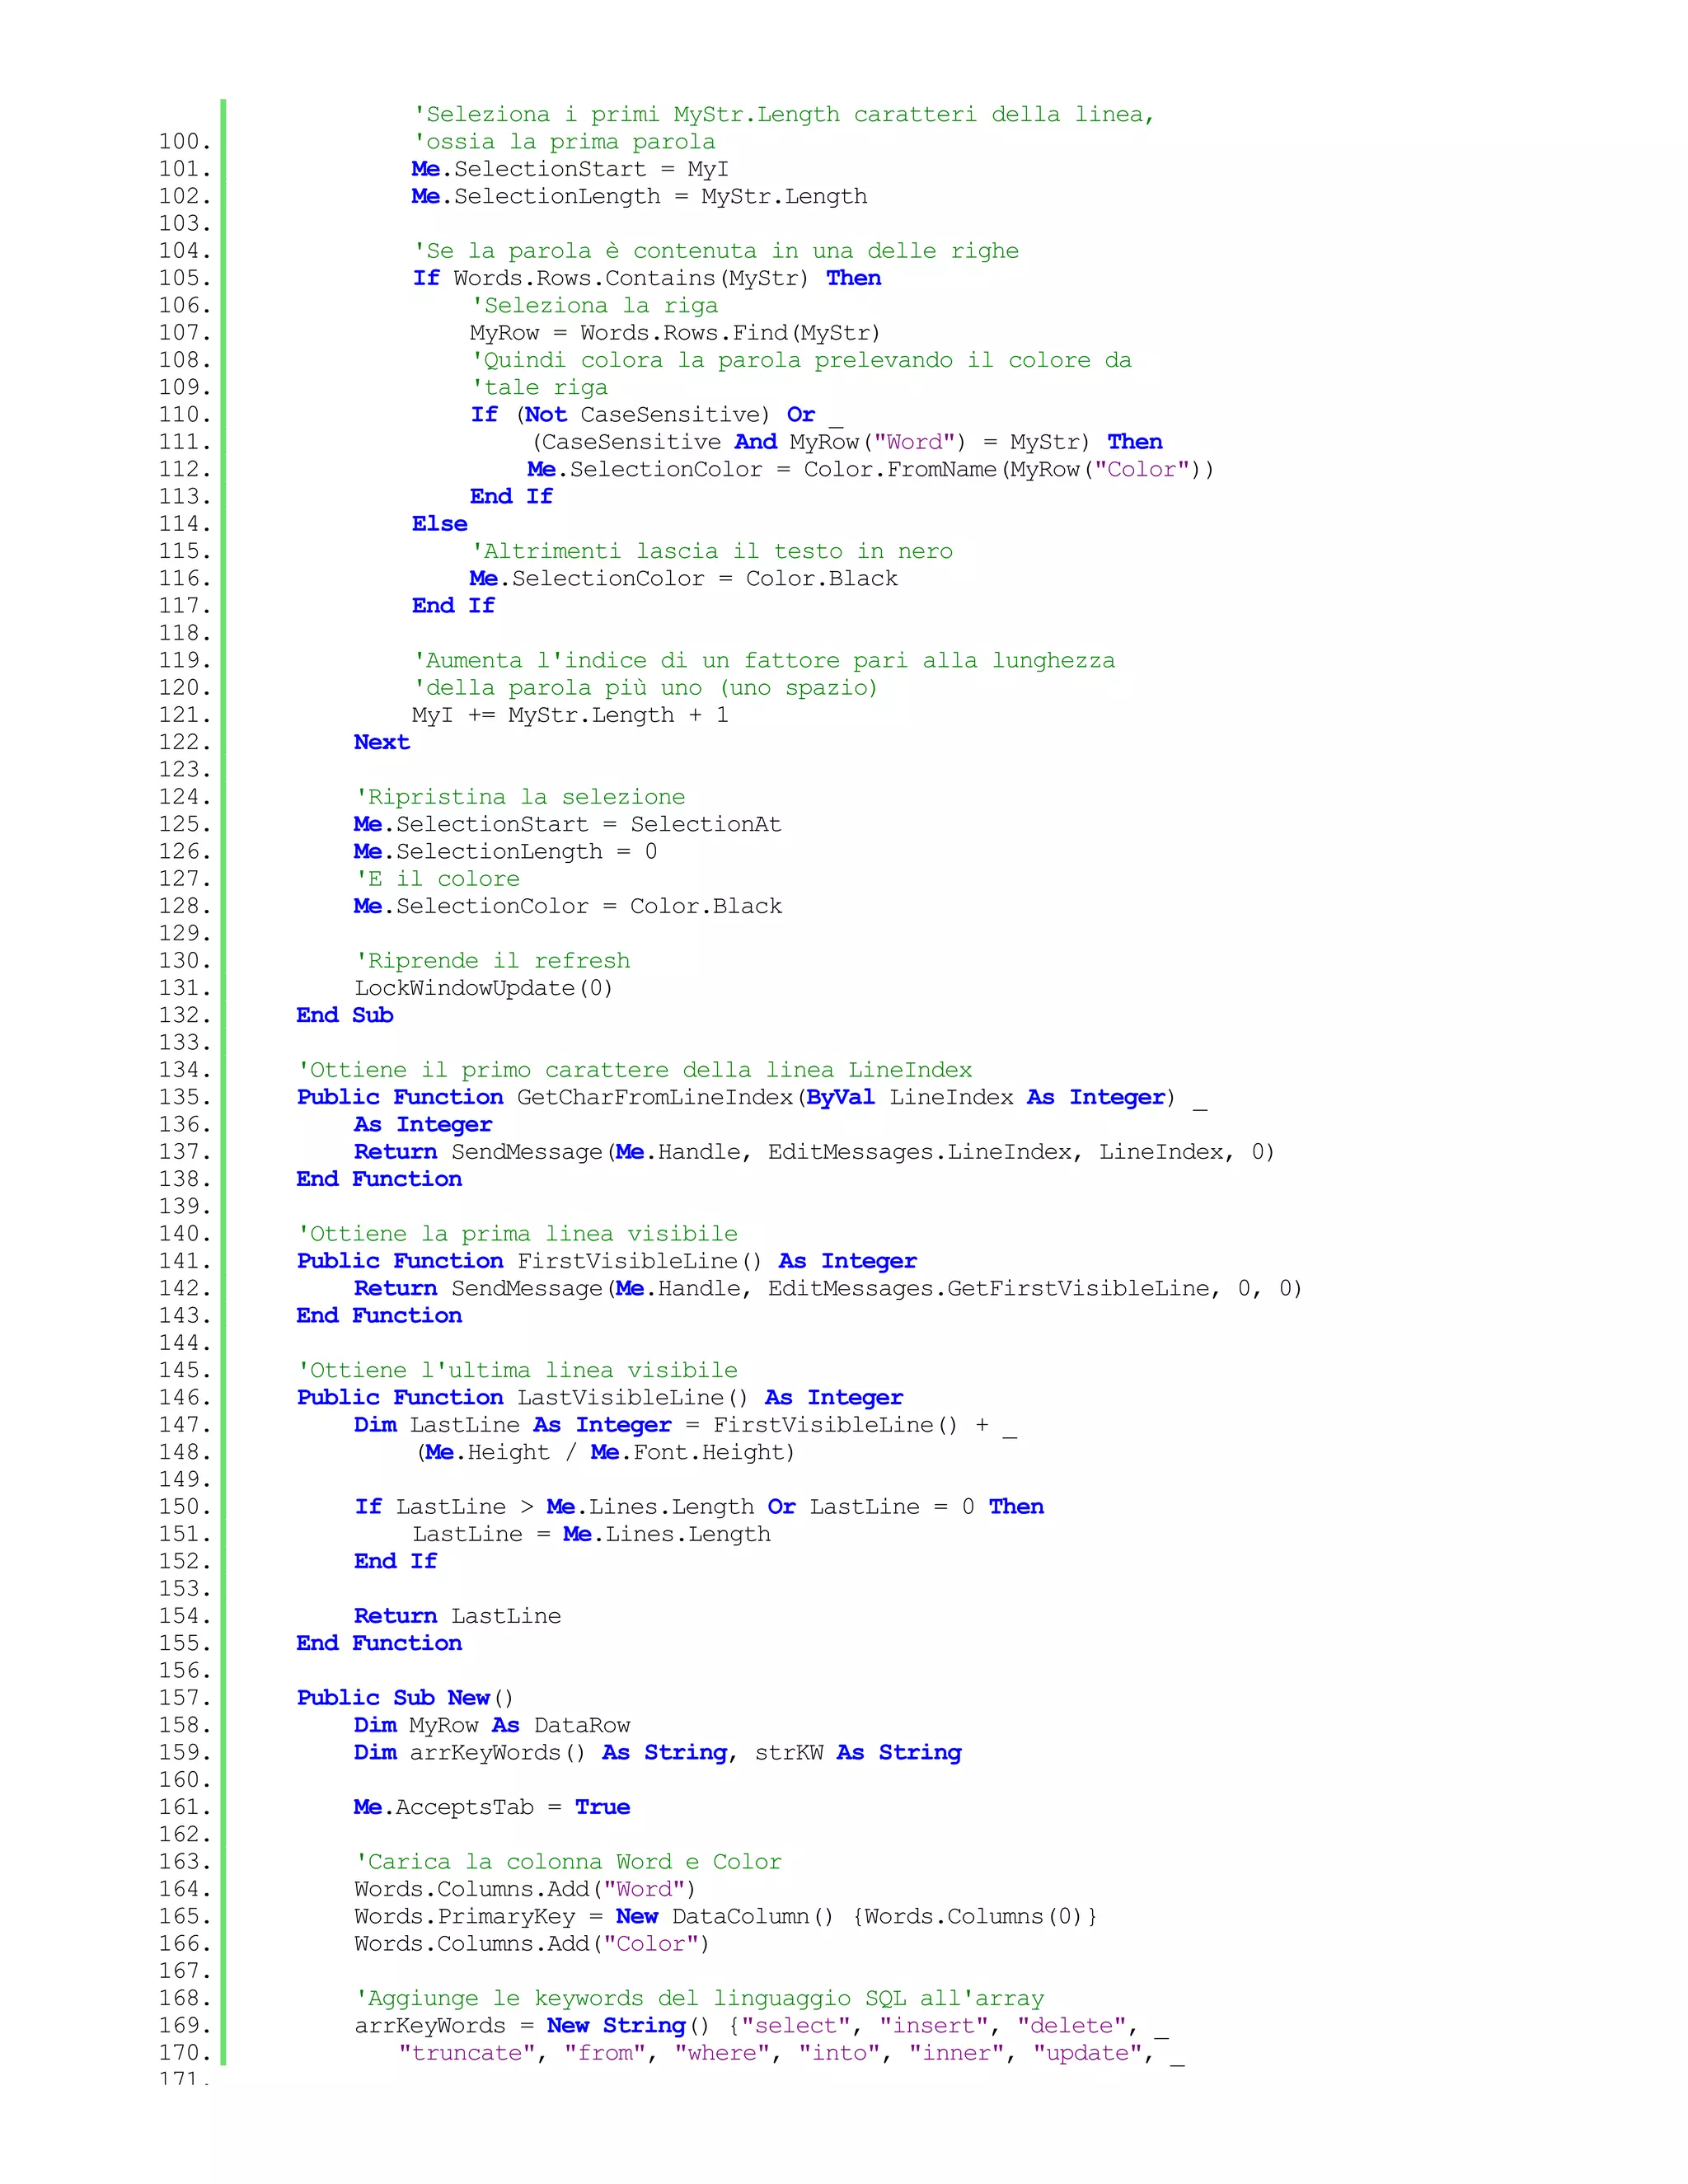
Task: Click the 'Else' keyword on line 114
Action: point(439,524)
